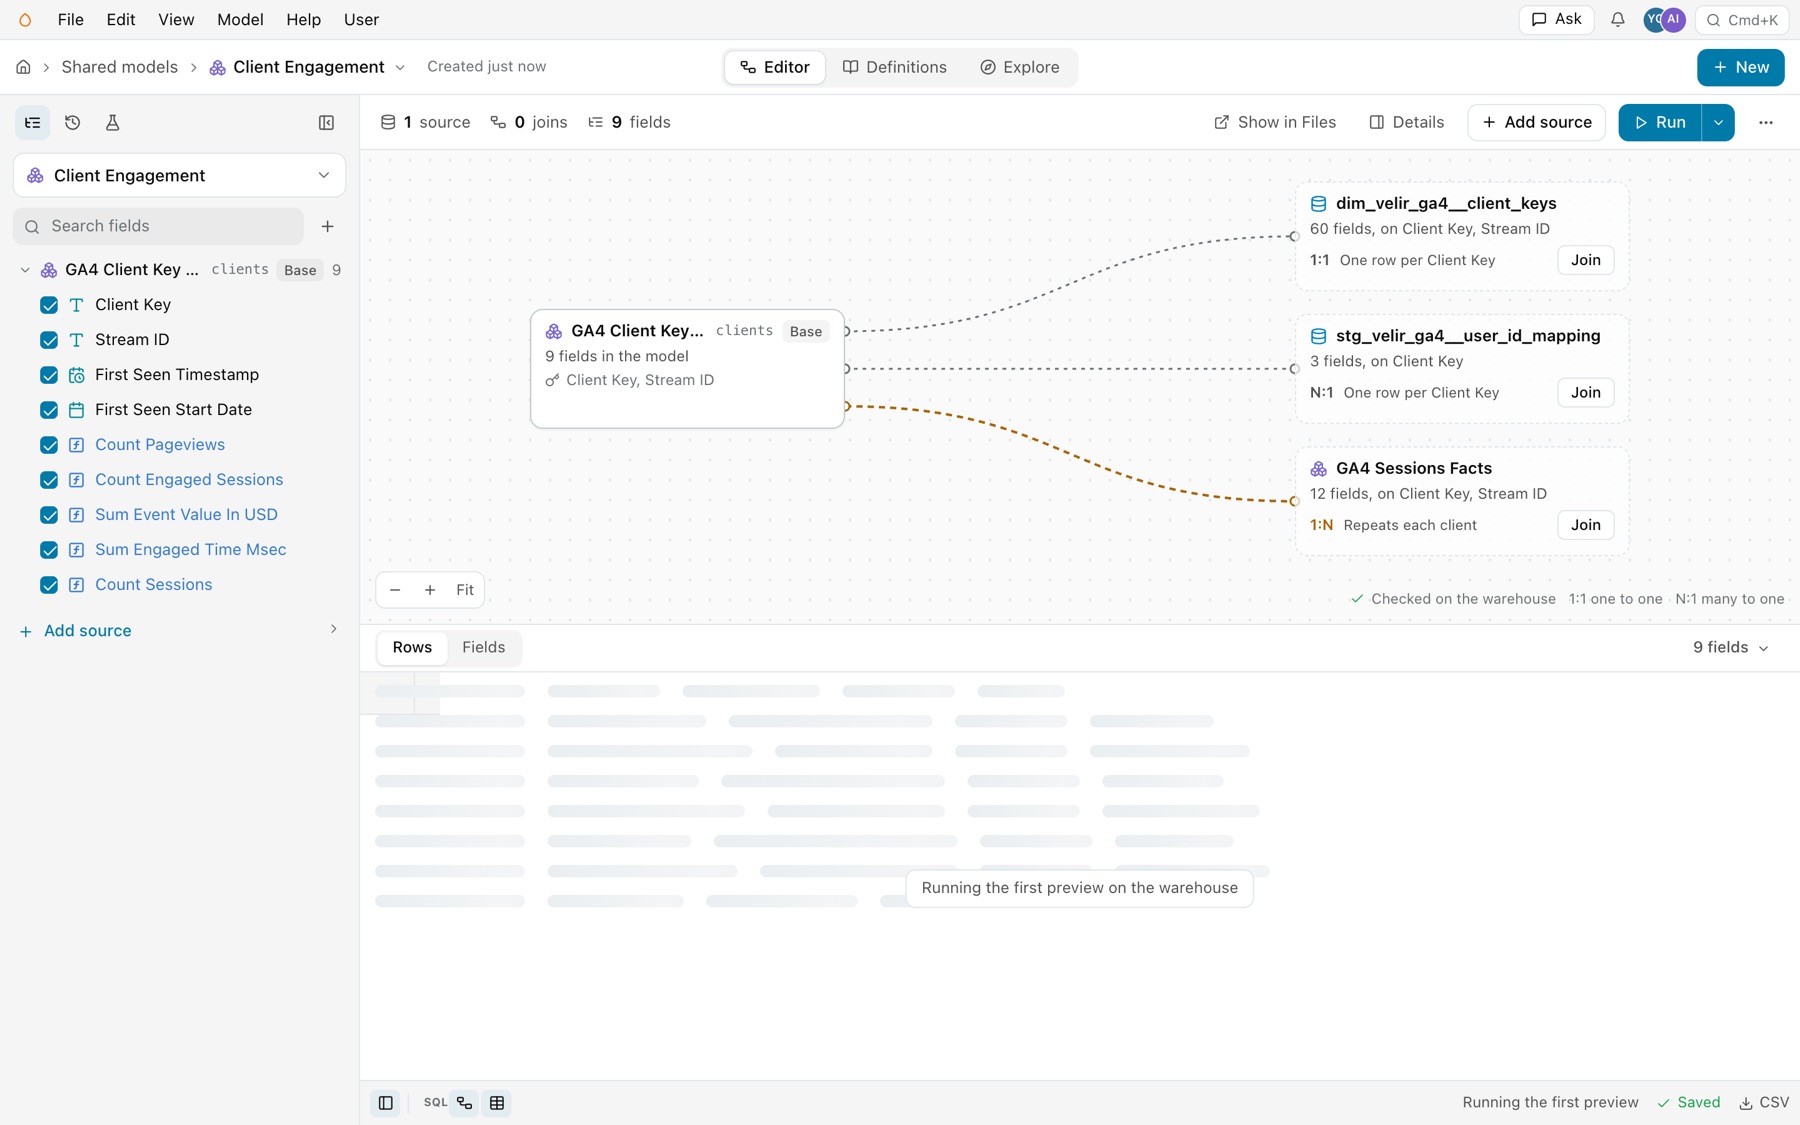Open the history clock icon
This screenshot has width=1800, height=1125.
[x=73, y=122]
